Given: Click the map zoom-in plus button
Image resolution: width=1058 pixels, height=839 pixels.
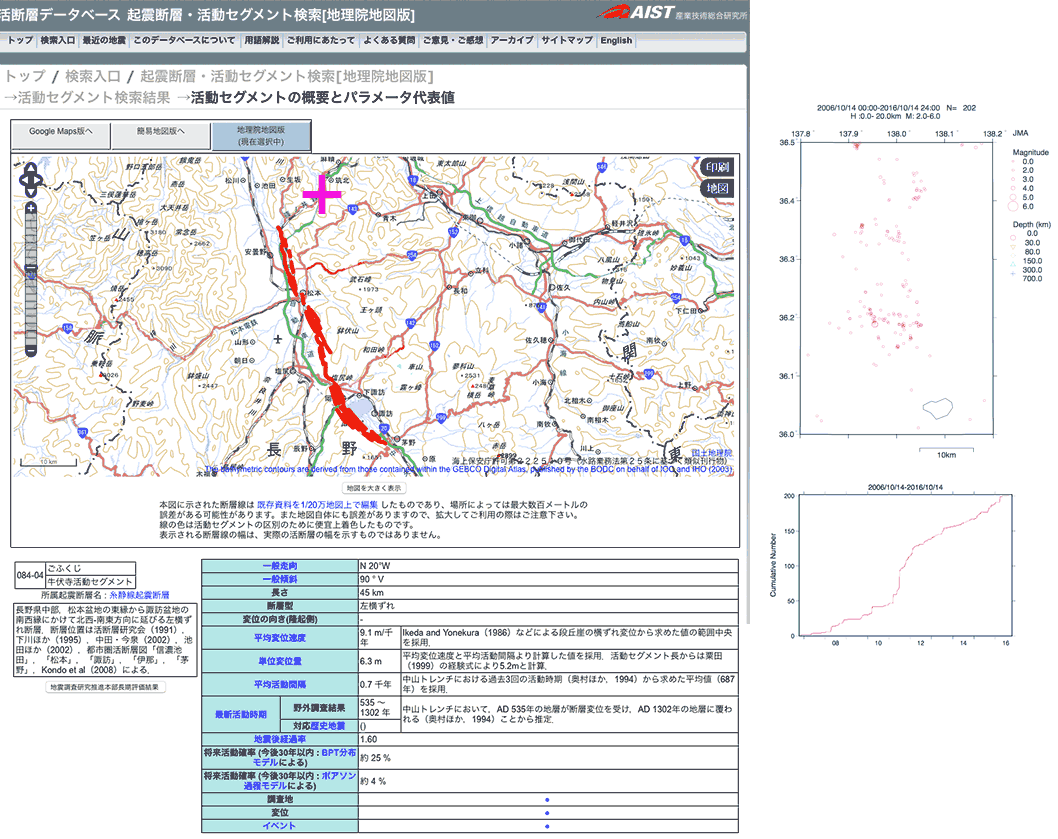Looking at the screenshot, I should pos(31,208).
